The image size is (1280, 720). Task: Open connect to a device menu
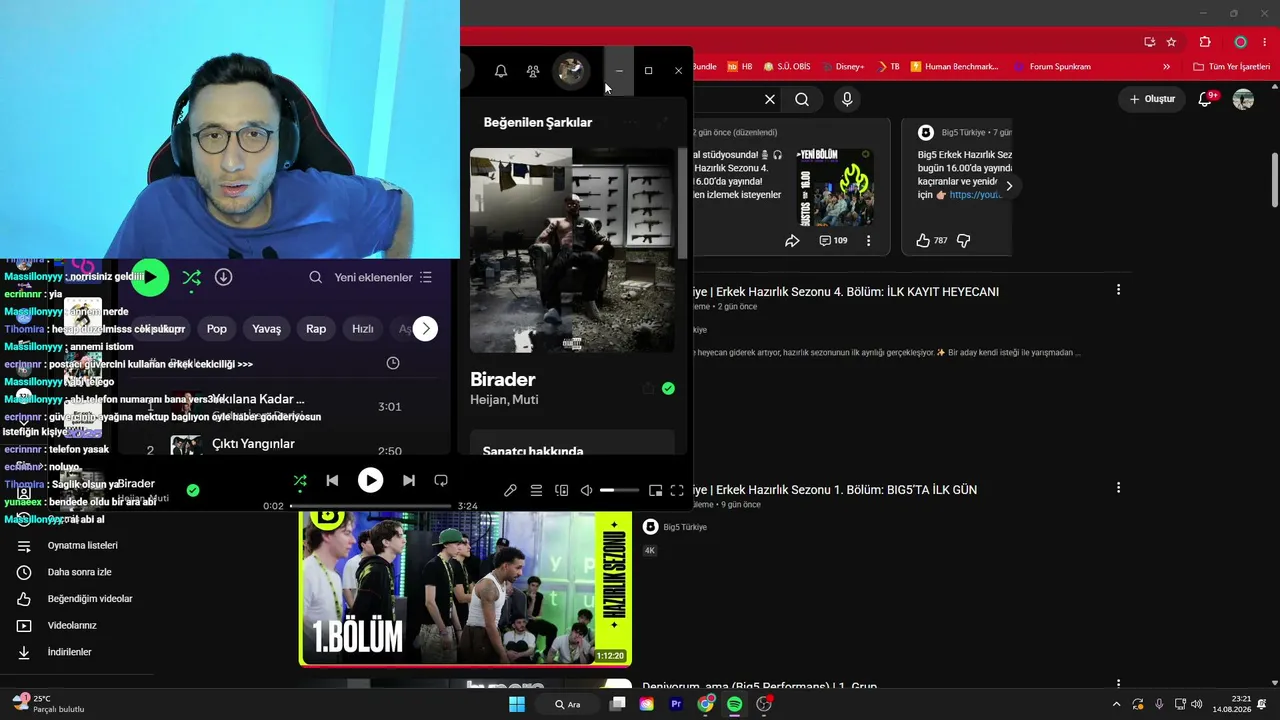[x=562, y=491]
